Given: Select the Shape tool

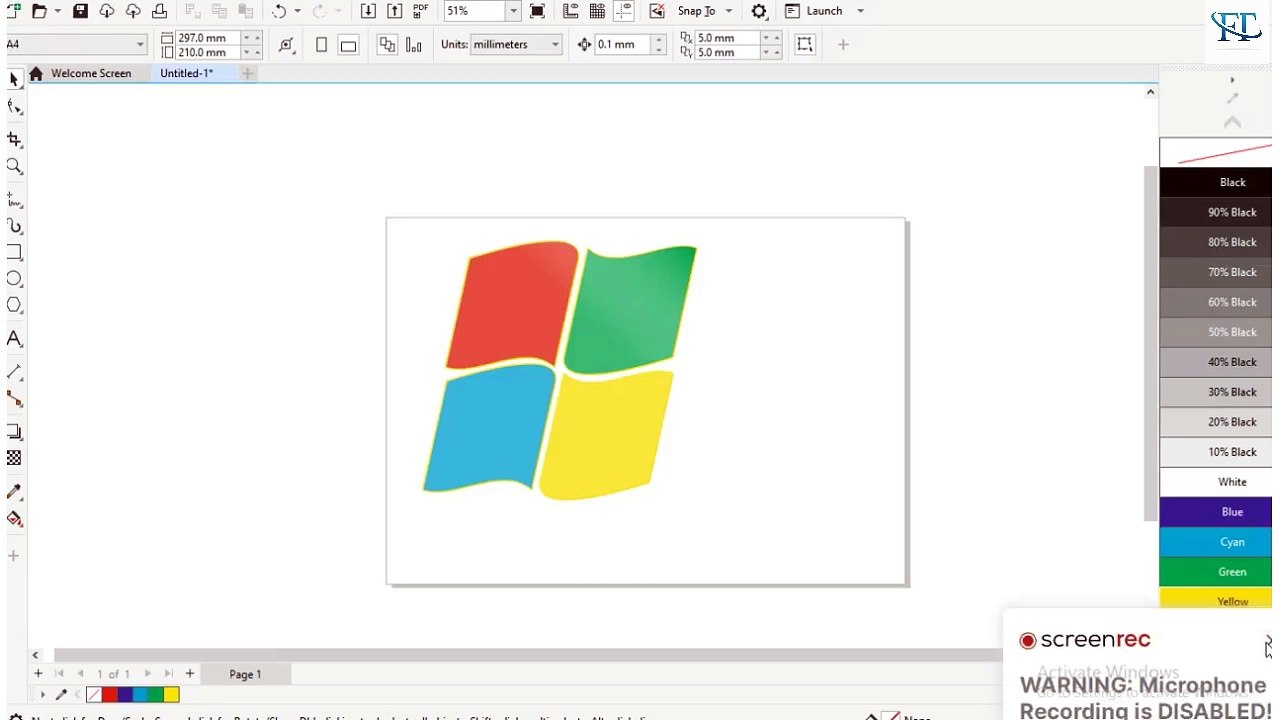Looking at the screenshot, I should [x=14, y=107].
